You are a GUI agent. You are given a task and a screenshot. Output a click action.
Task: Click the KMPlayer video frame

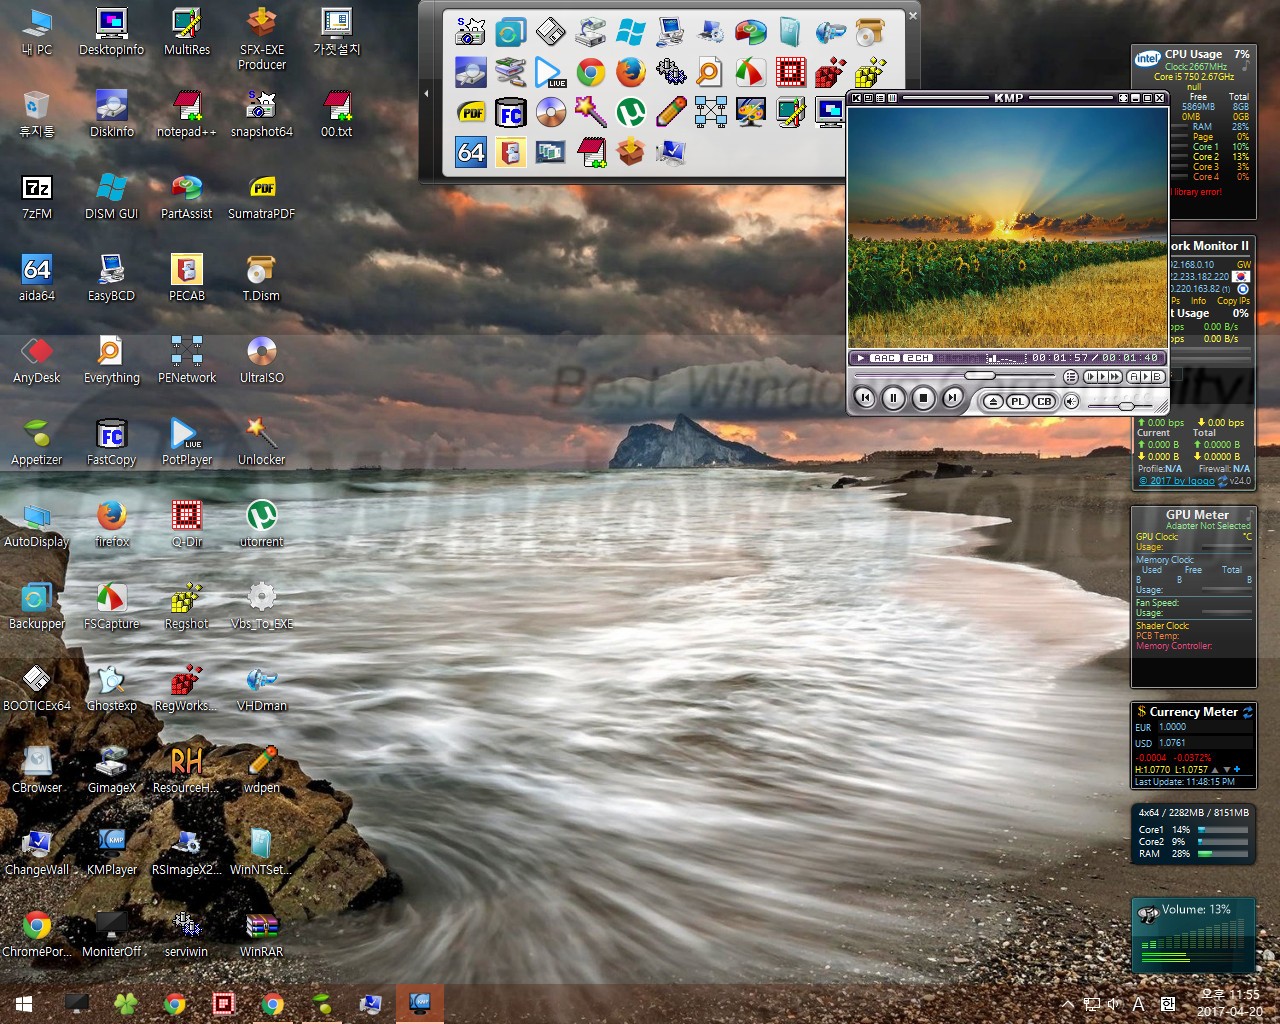point(1008,228)
